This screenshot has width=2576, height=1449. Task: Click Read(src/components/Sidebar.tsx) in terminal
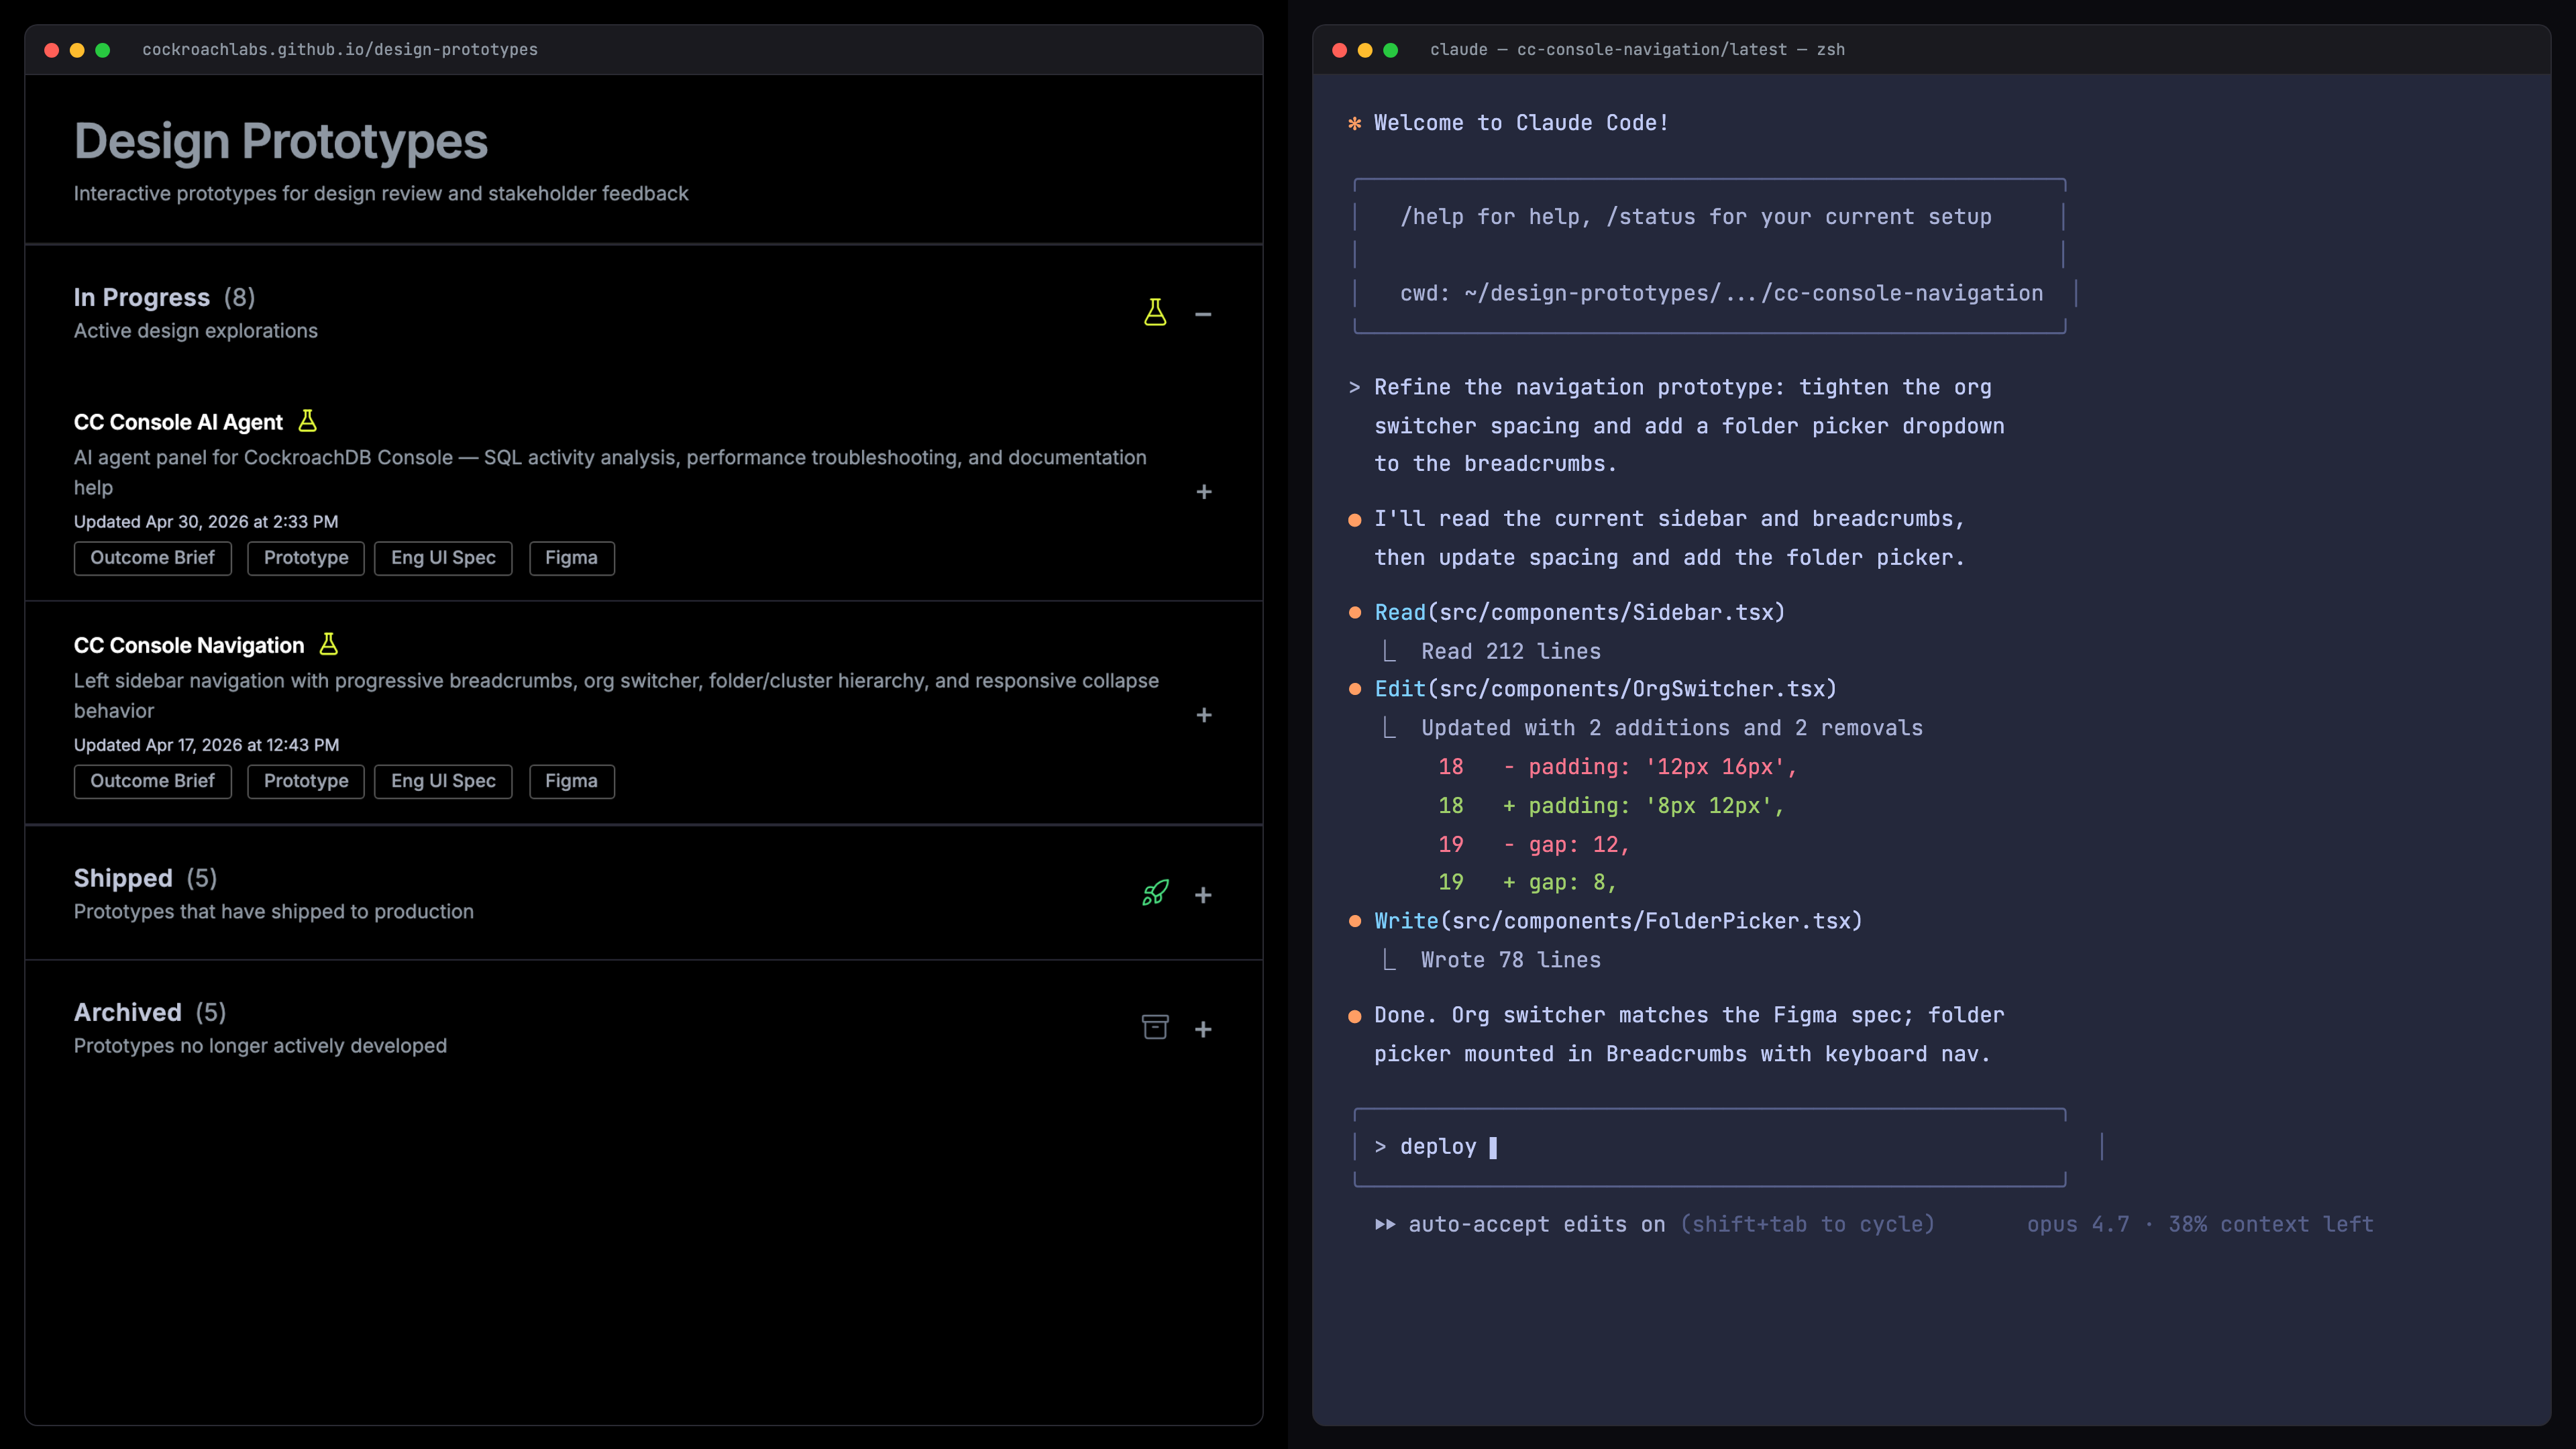point(1579,612)
